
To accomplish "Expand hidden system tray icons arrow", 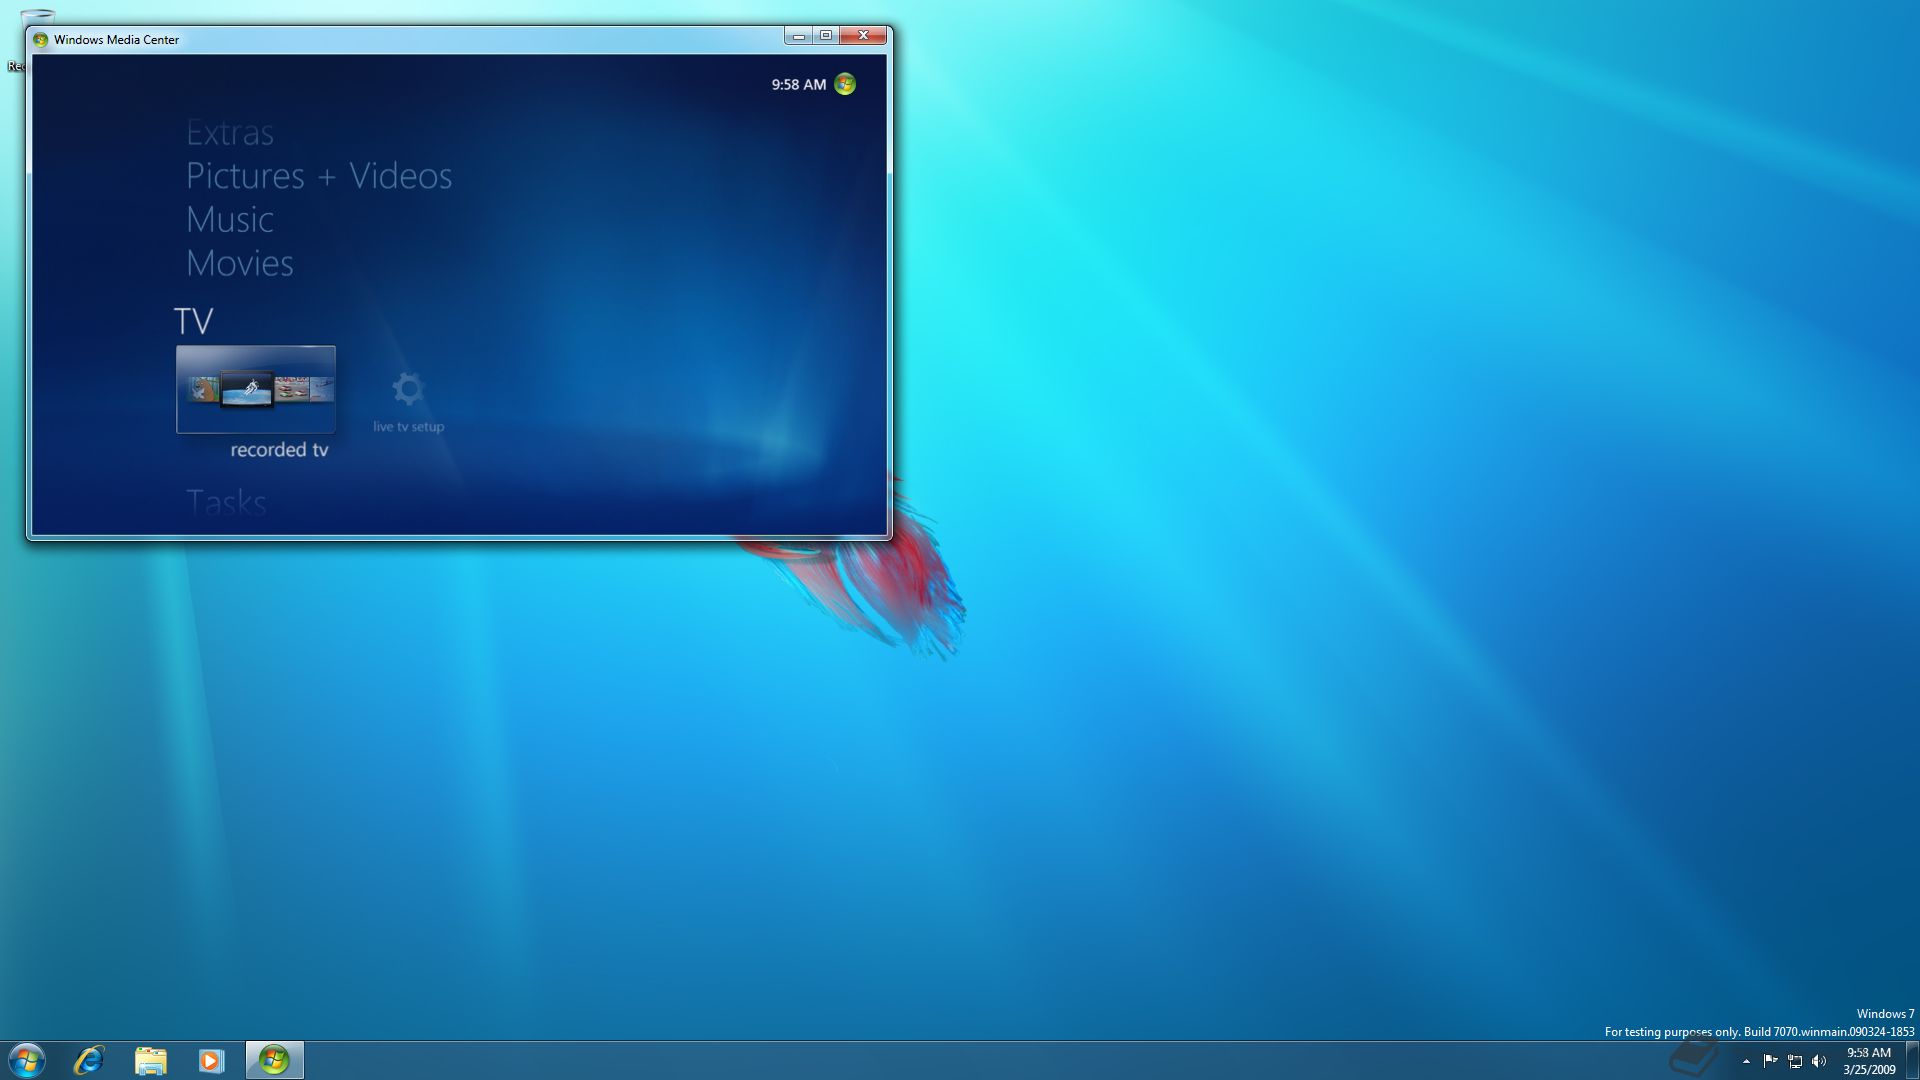I will click(x=1746, y=1061).
